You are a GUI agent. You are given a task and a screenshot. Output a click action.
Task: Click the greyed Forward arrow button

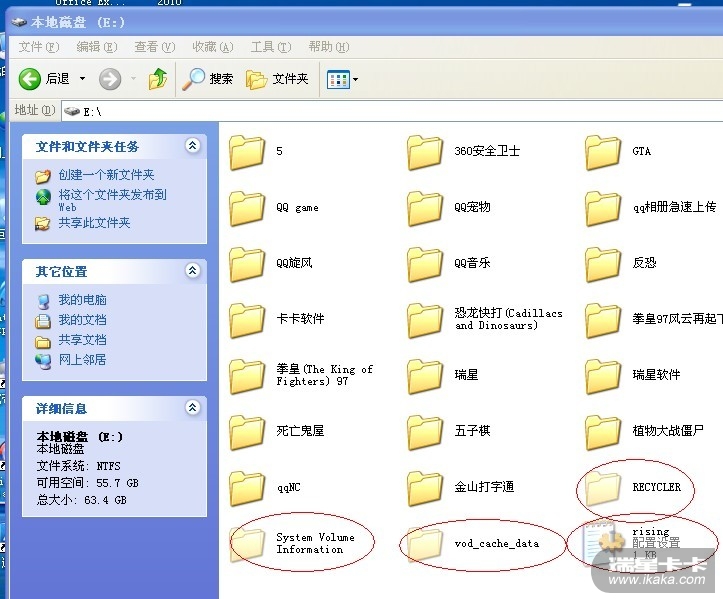[110, 79]
